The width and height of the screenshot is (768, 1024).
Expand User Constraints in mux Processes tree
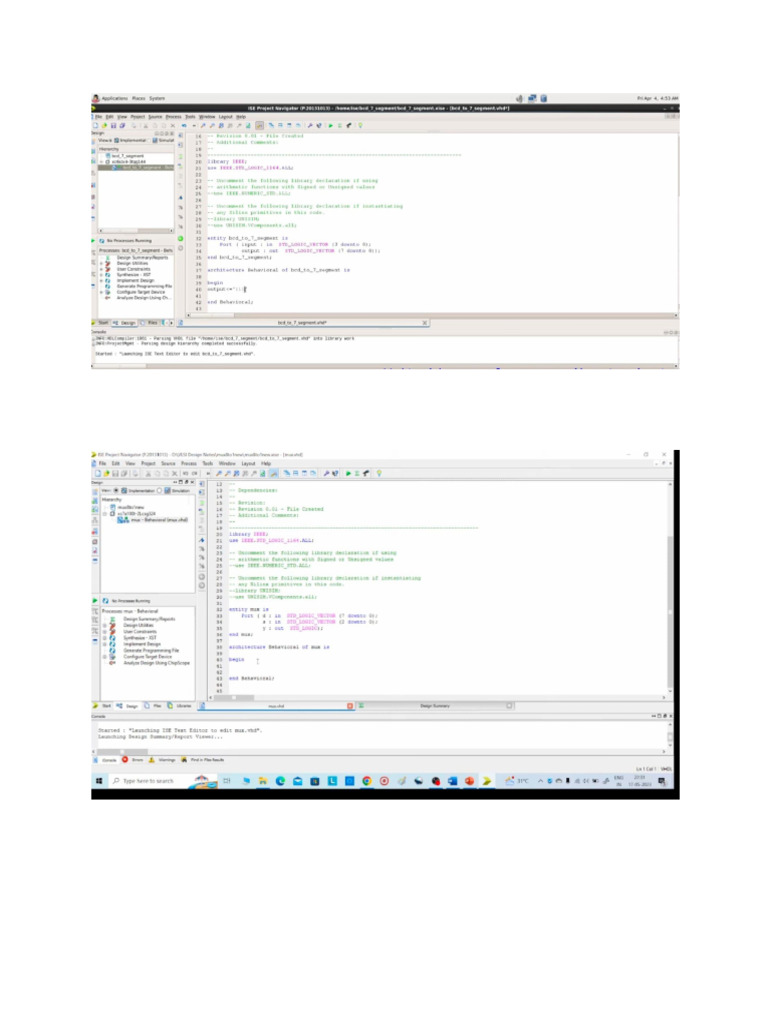(104, 632)
